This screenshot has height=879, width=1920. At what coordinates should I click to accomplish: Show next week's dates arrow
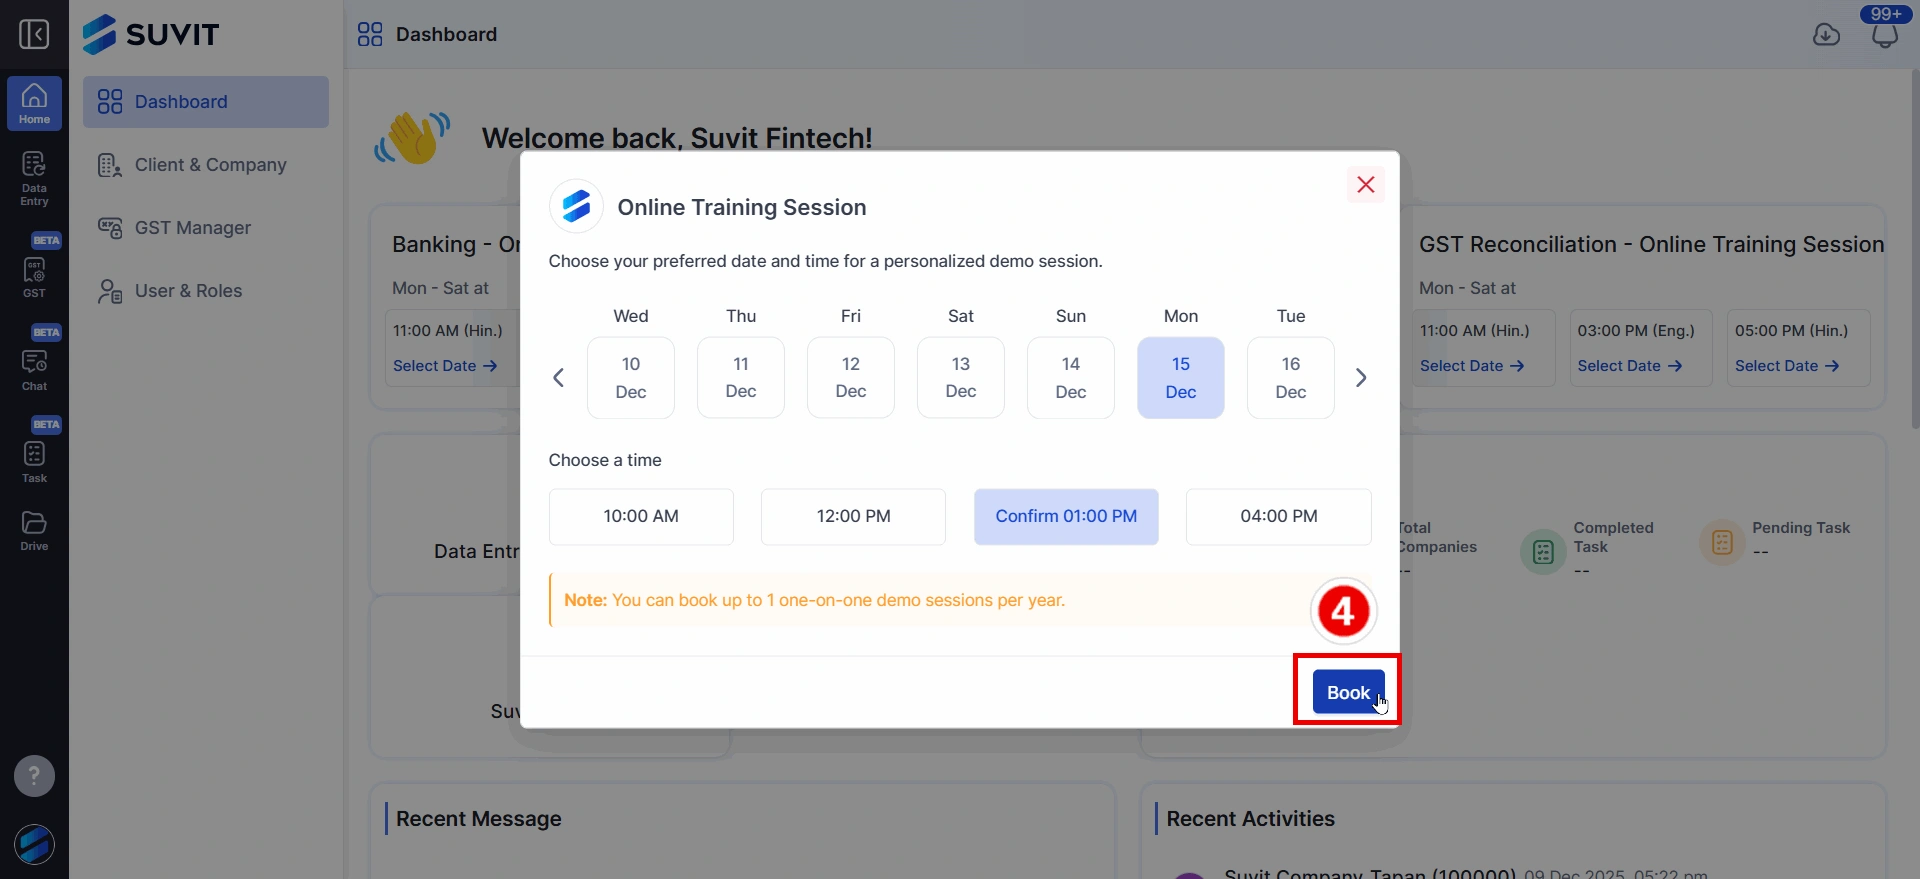1361,378
